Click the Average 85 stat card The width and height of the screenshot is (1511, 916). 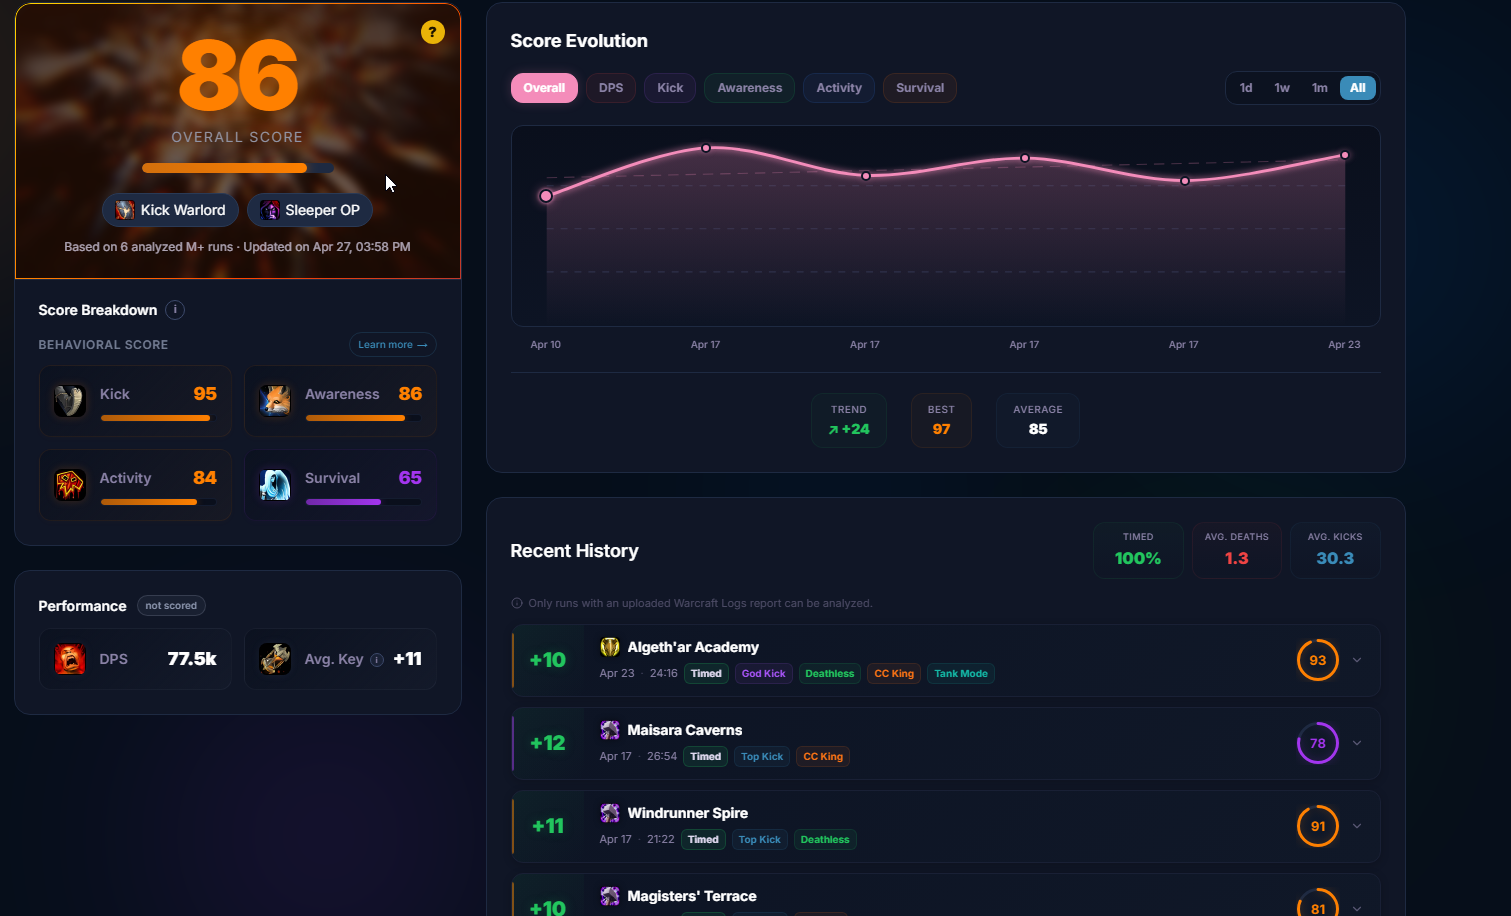coord(1038,420)
